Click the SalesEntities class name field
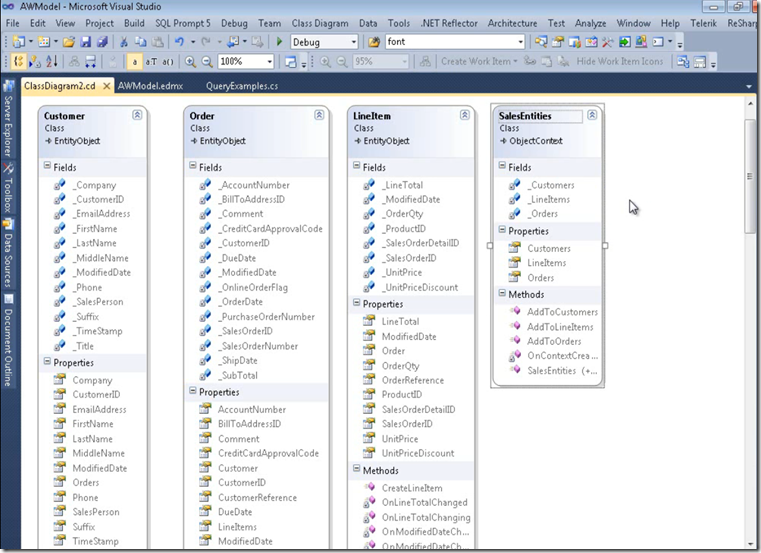This screenshot has height=553, width=761. (540, 116)
